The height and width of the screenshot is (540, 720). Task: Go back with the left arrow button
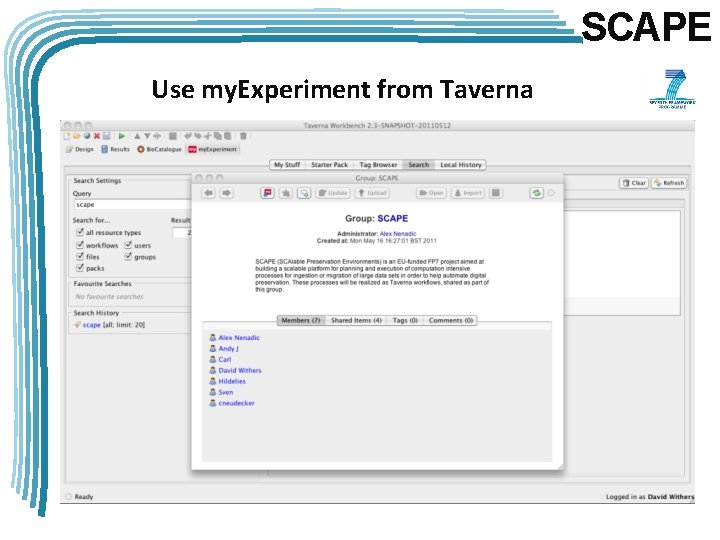pyautogui.click(x=208, y=193)
